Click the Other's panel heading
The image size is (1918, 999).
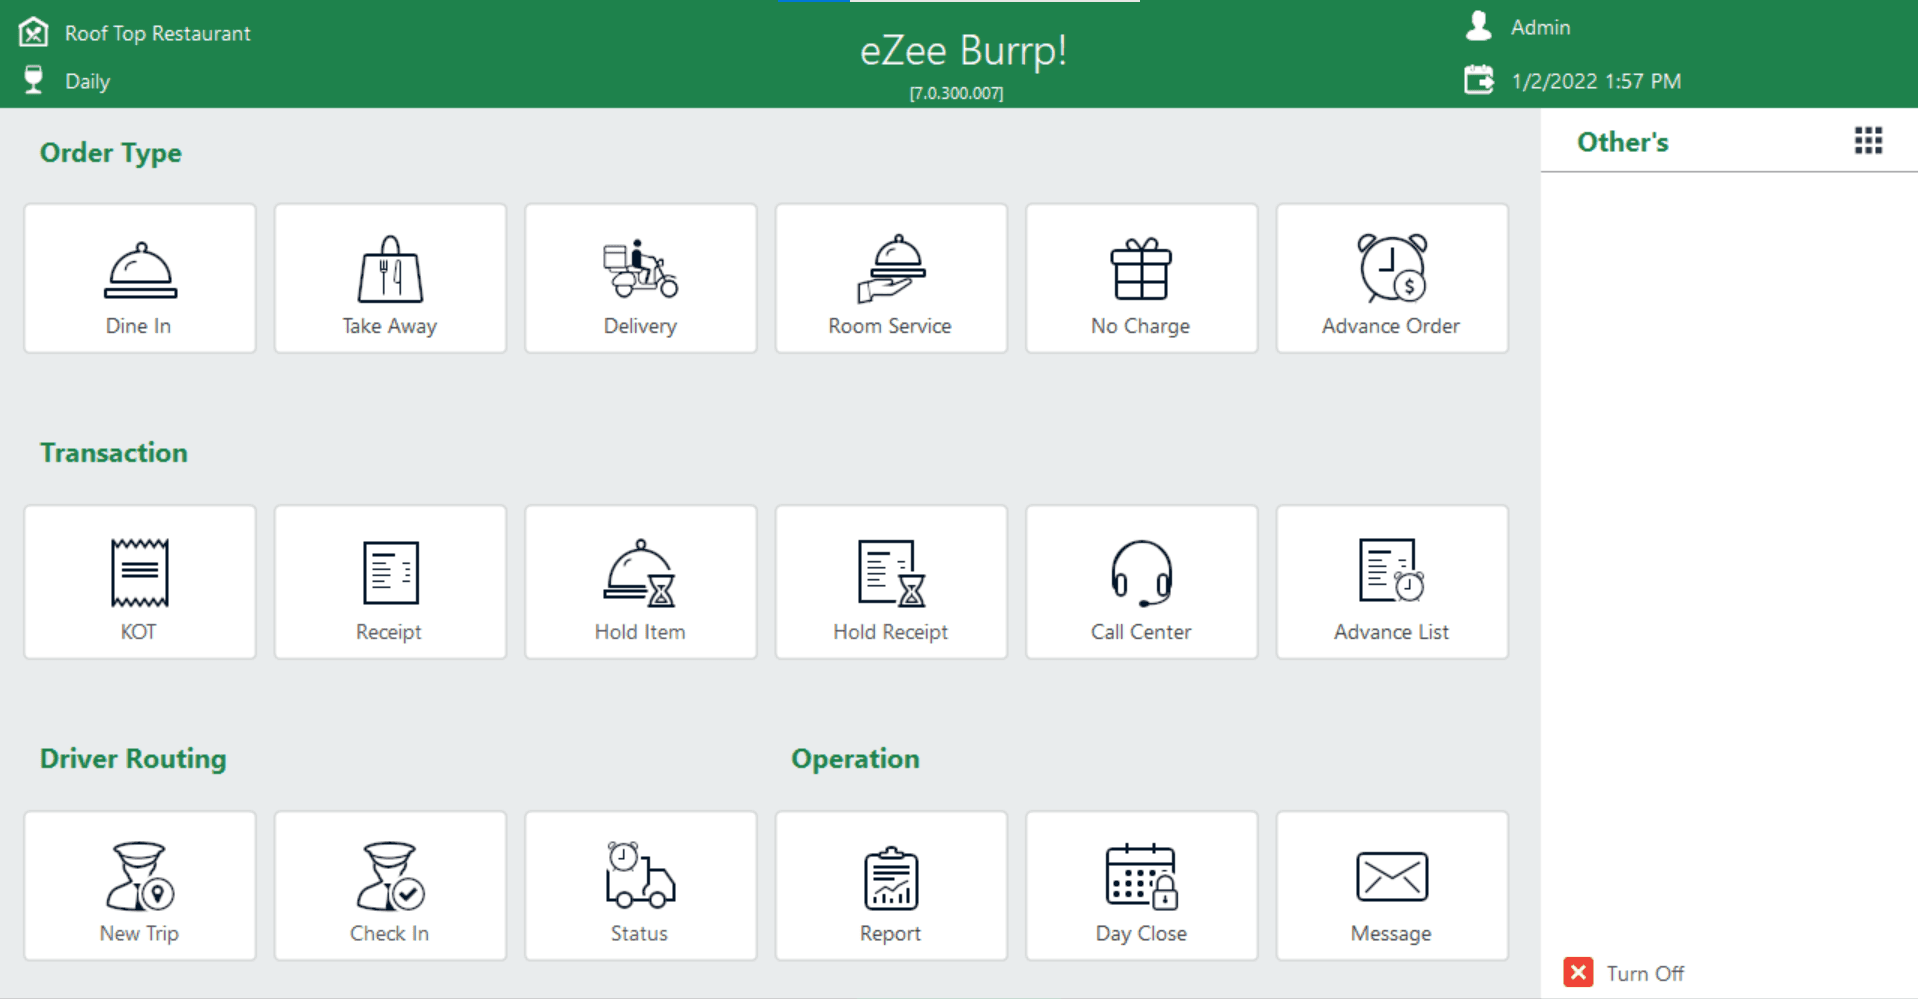[1622, 142]
